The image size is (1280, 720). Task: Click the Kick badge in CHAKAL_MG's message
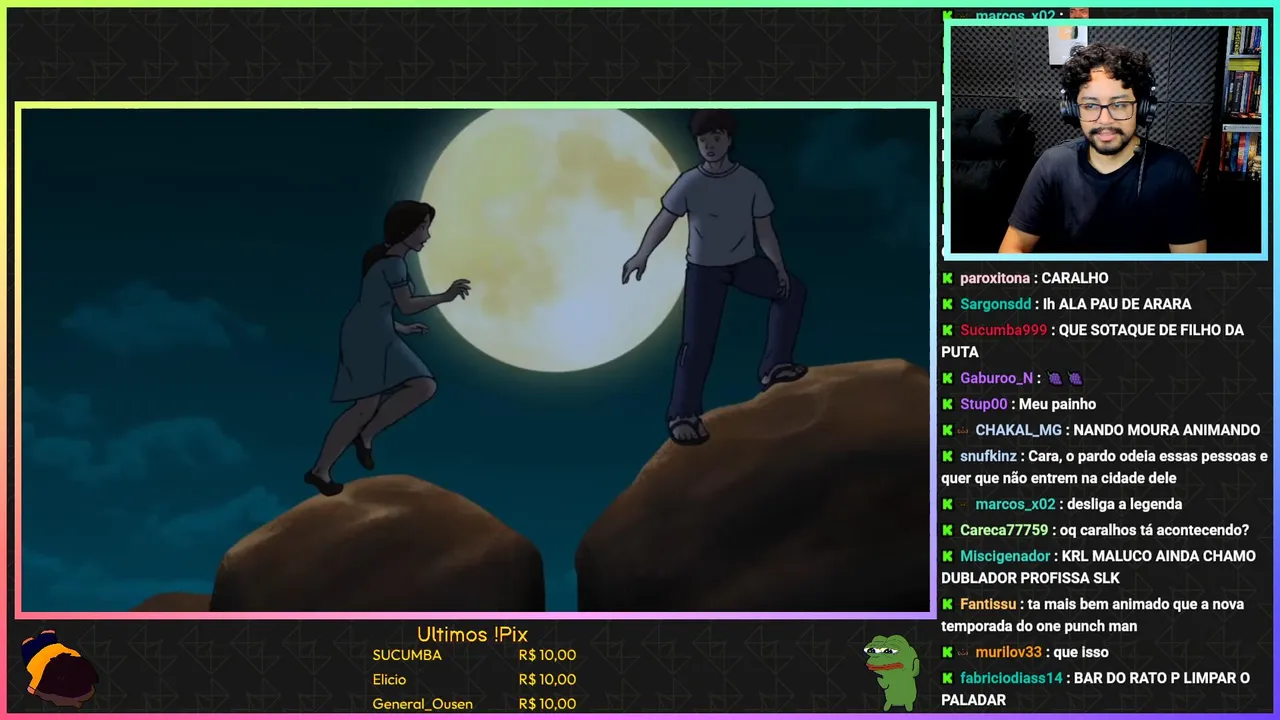click(947, 430)
